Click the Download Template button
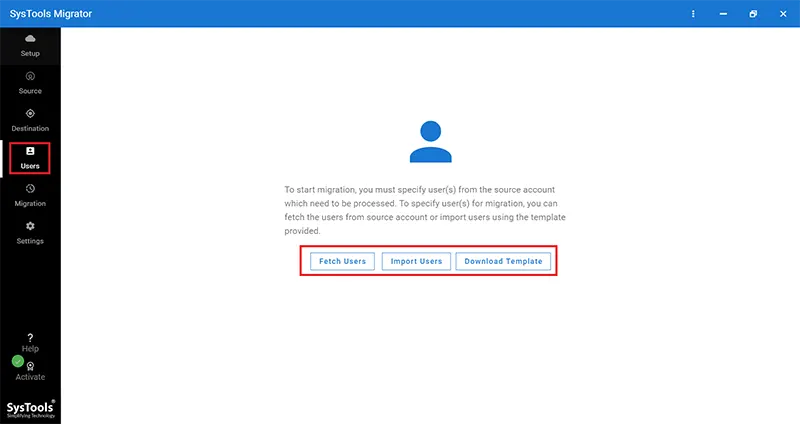This screenshot has width=800, height=424. click(503, 261)
